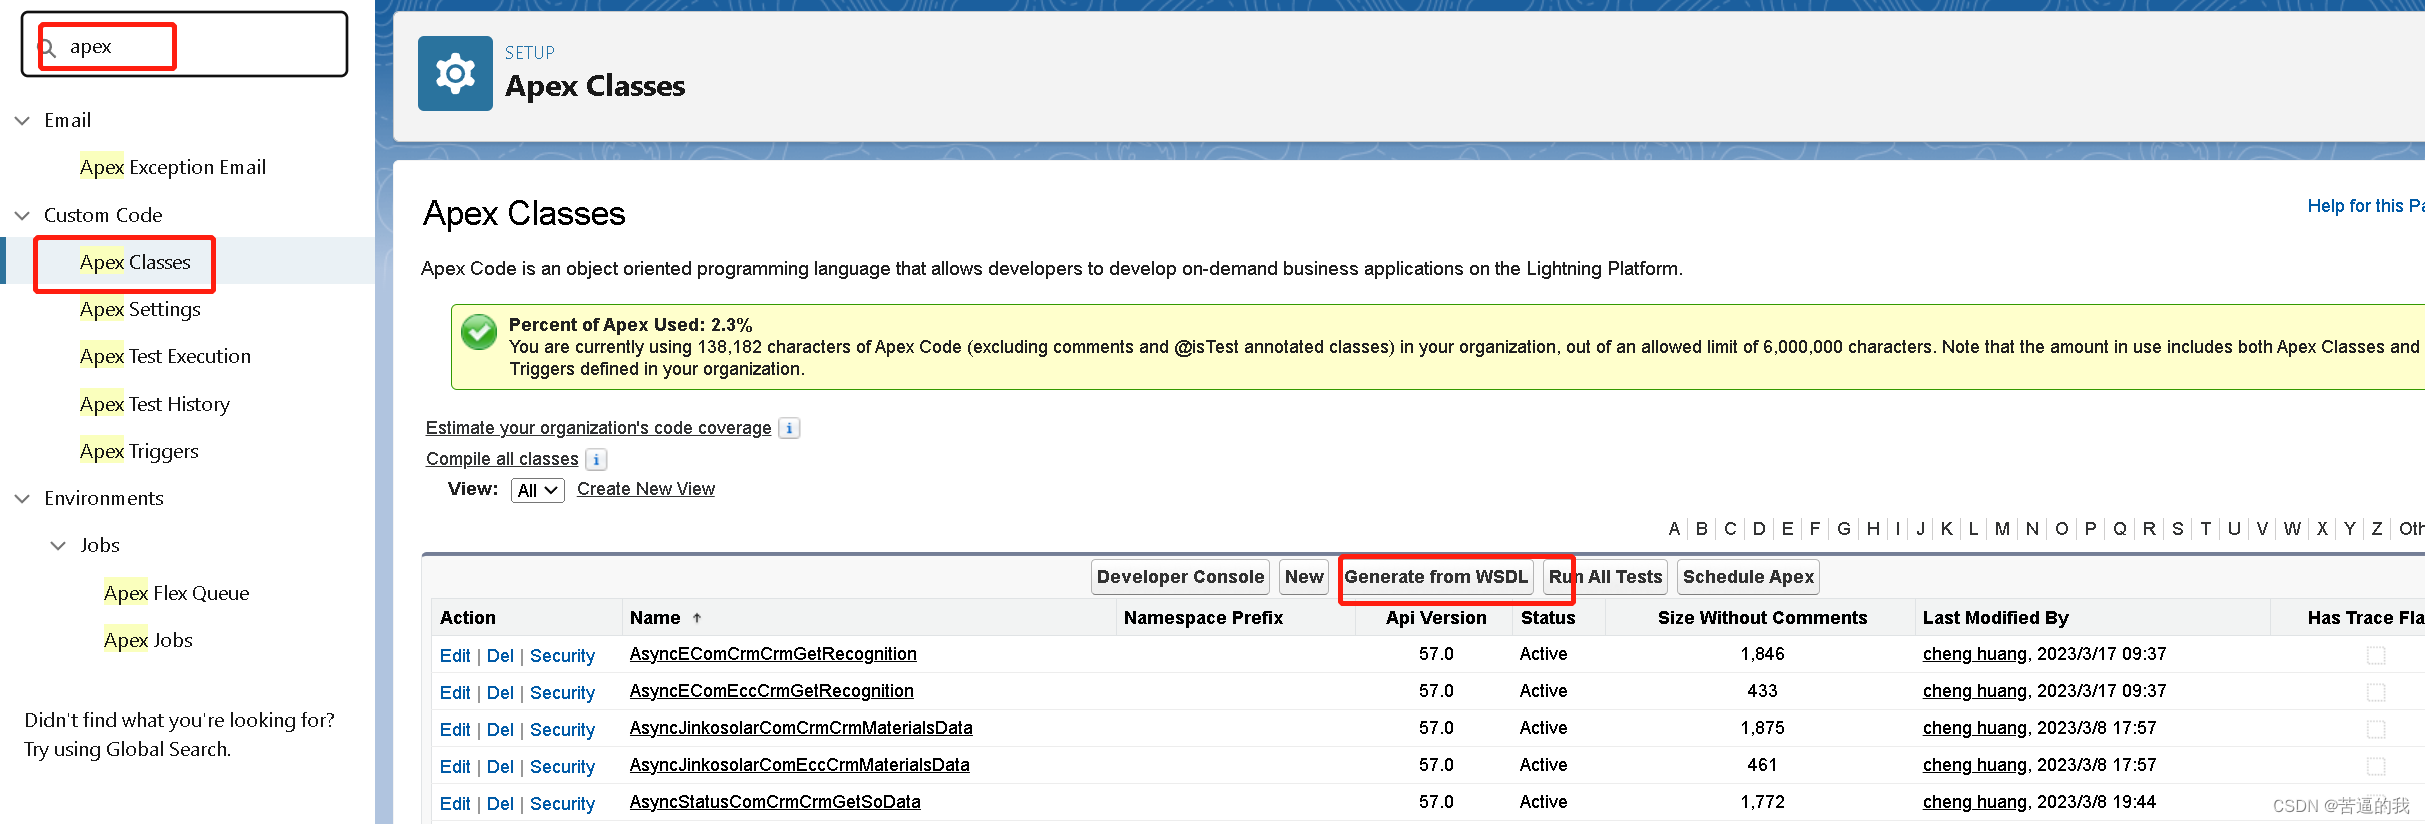Open cheng huang link in first row
This screenshot has width=2425, height=824.
(1975, 654)
